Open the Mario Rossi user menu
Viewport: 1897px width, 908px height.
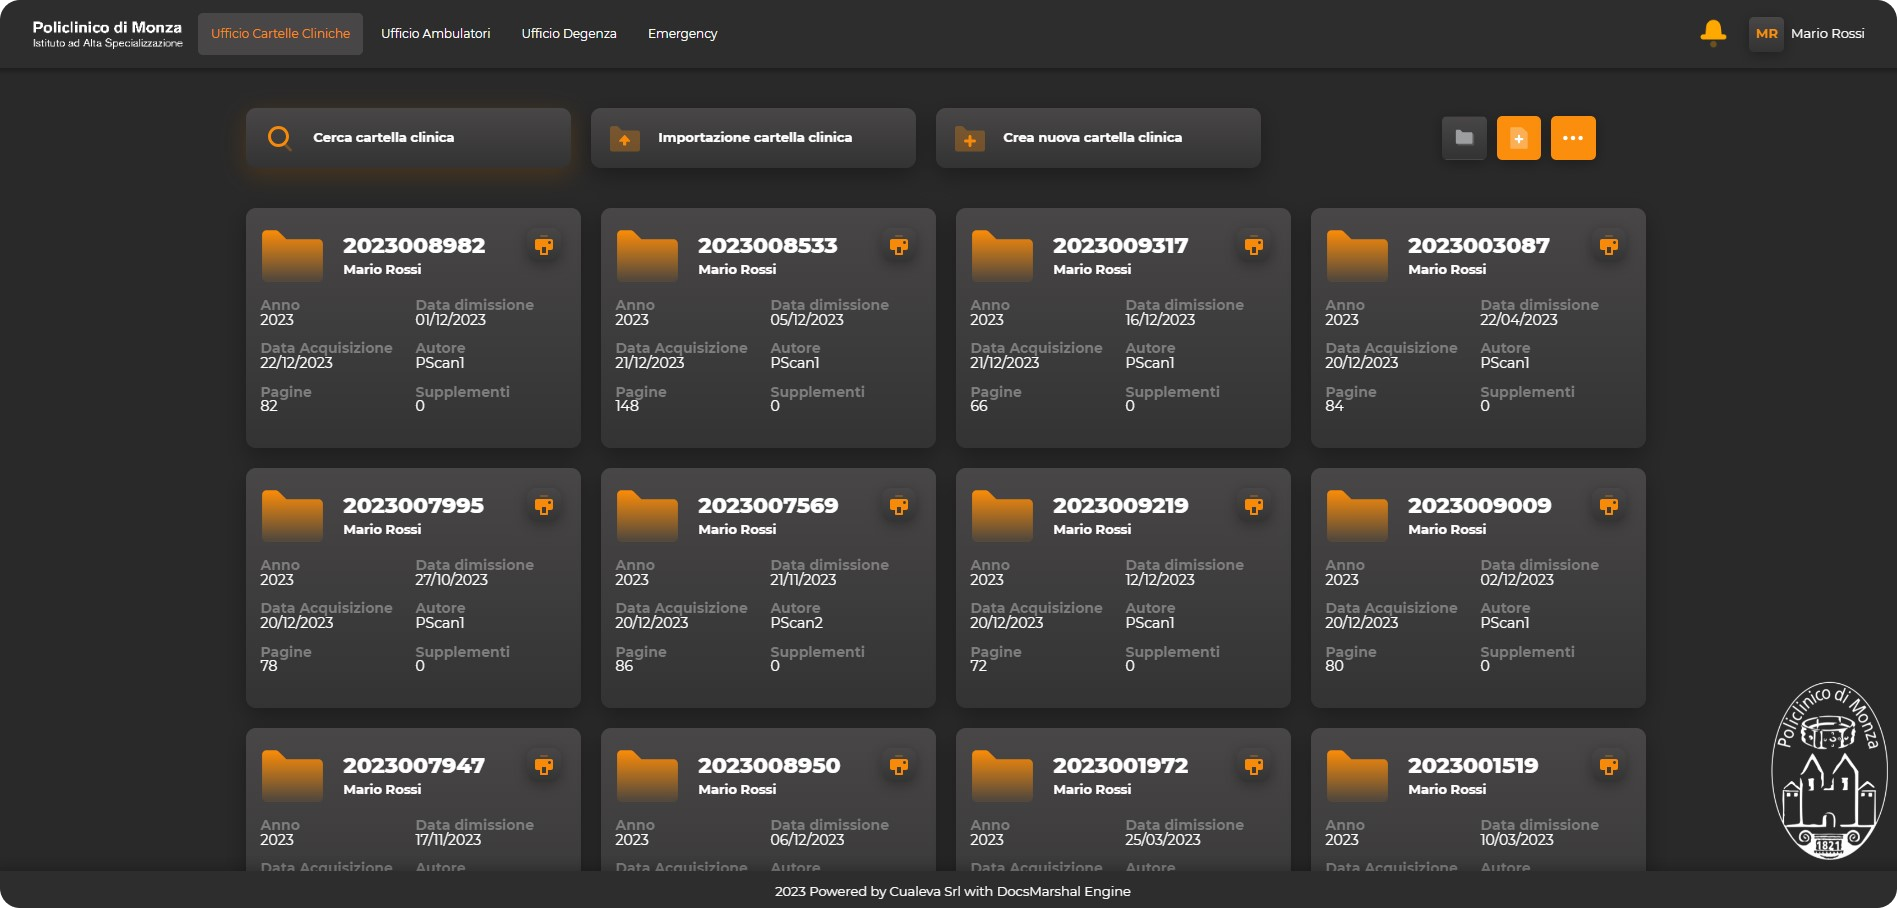1827,34
